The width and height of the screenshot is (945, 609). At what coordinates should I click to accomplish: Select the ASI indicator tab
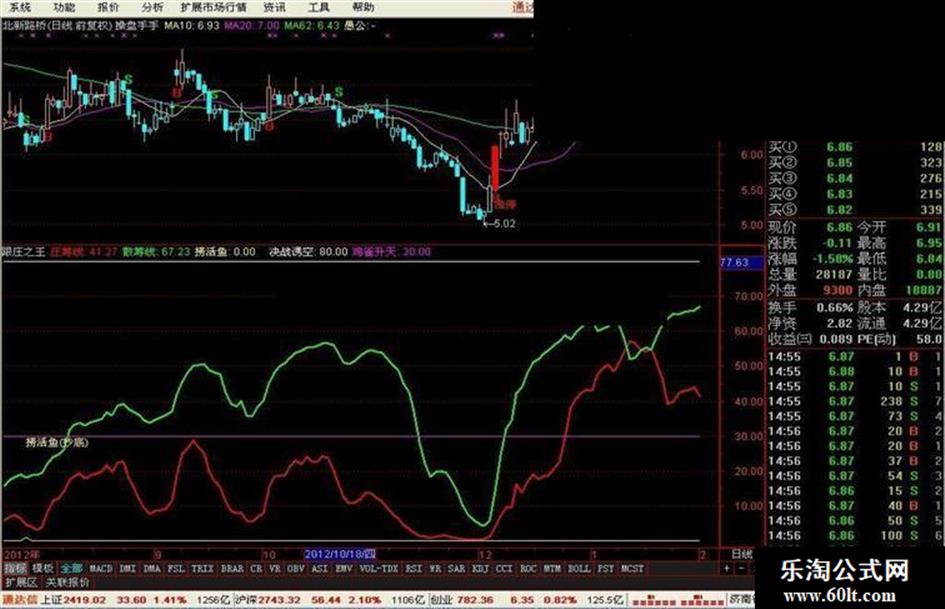pos(320,569)
